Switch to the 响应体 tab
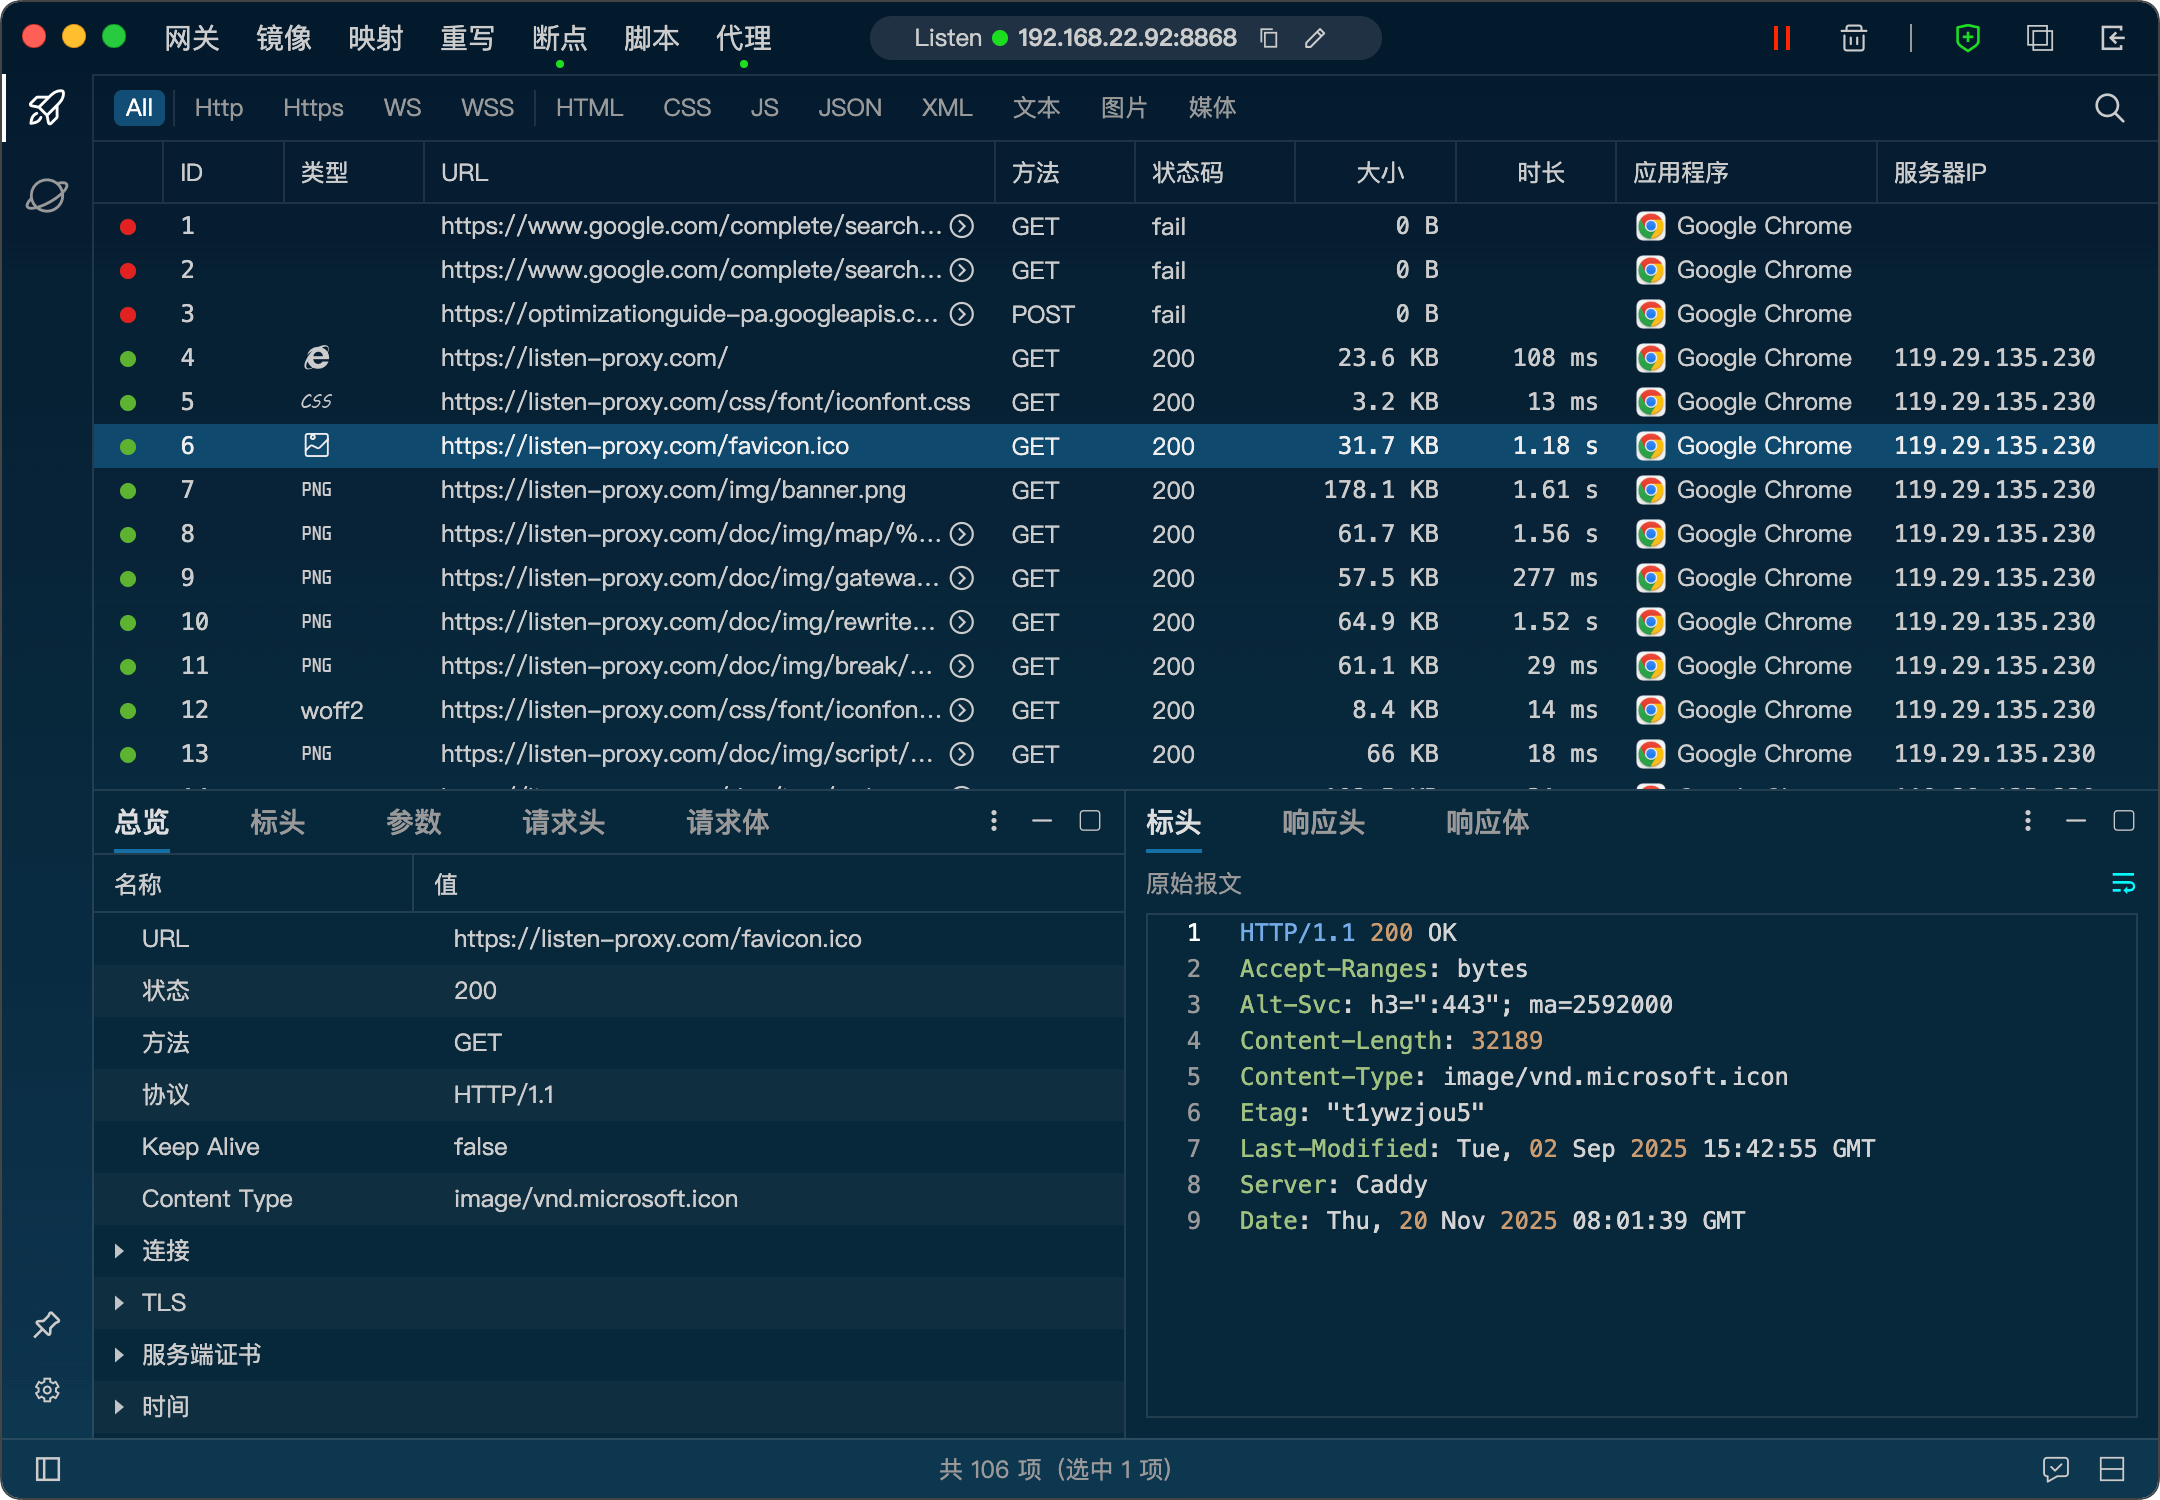Image resolution: width=2160 pixels, height=1500 pixels. [x=1487, y=822]
